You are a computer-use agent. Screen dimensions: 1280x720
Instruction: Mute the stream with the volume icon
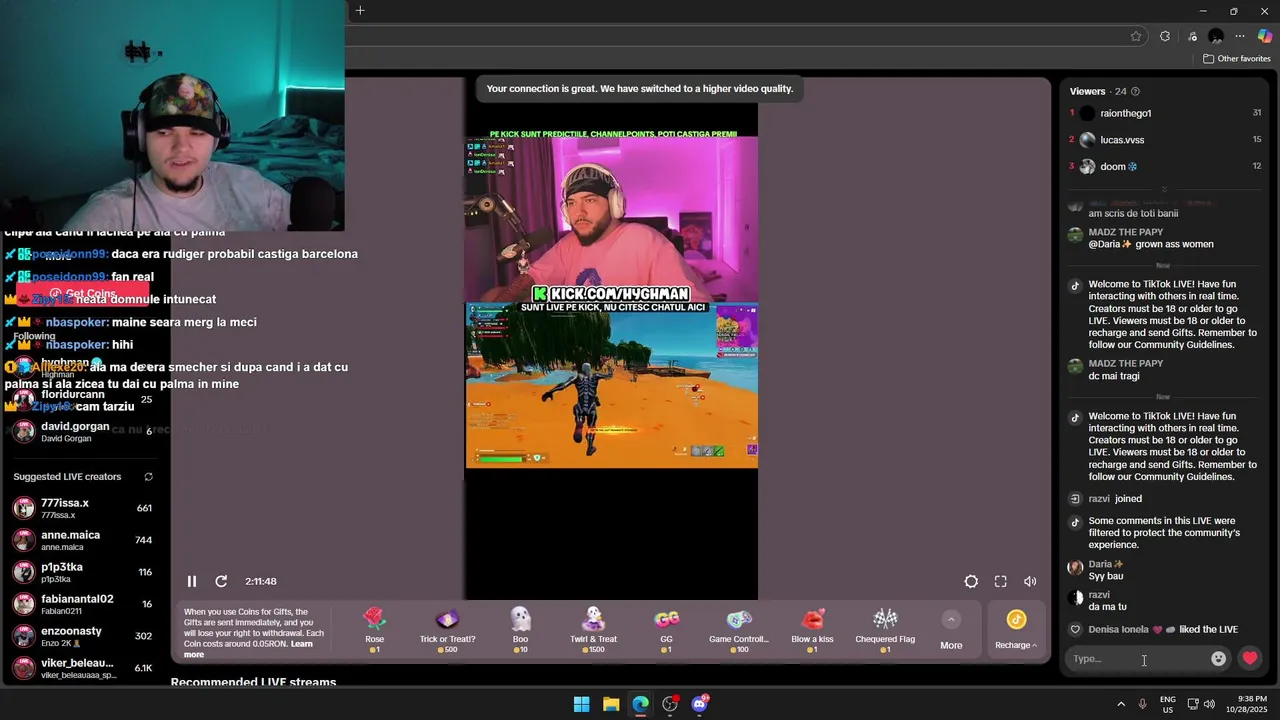1030,581
